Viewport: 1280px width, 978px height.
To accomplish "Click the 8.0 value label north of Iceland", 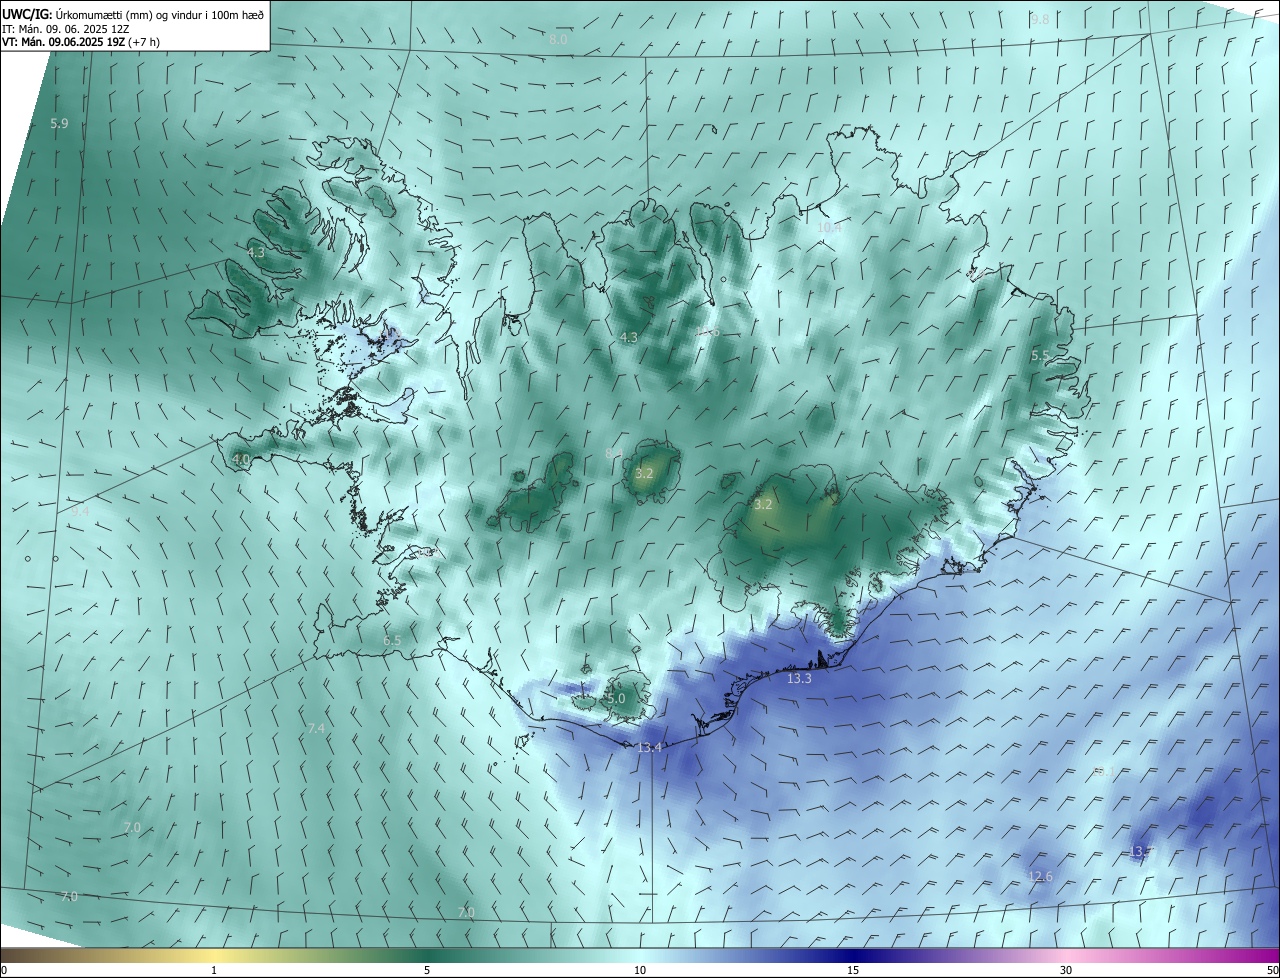I will click(558, 40).
